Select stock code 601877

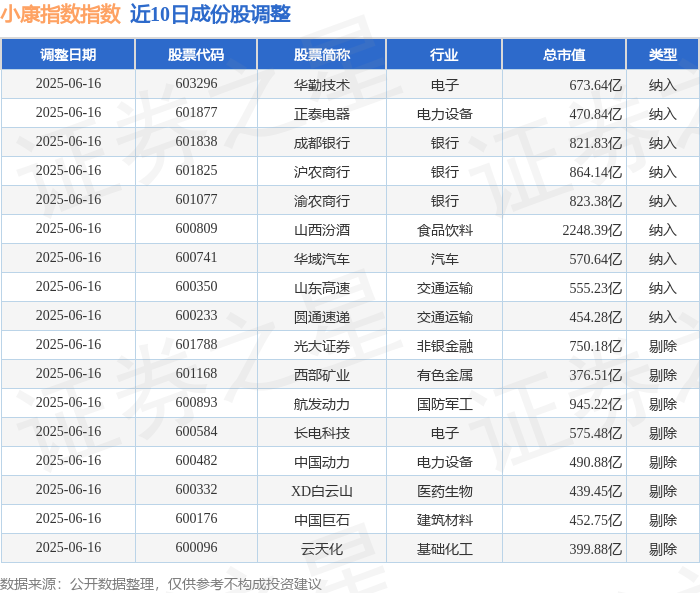point(196,113)
